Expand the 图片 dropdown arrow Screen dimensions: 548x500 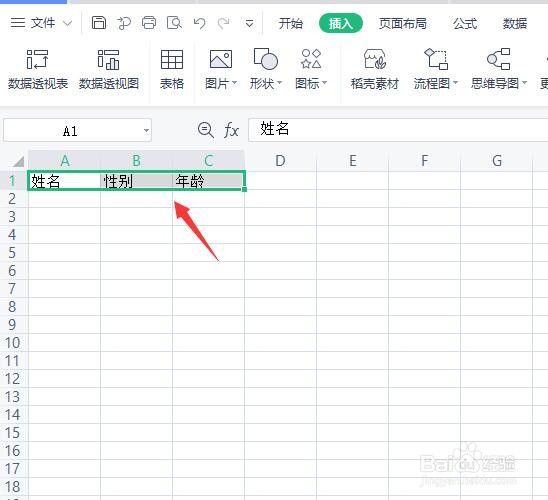(235, 83)
